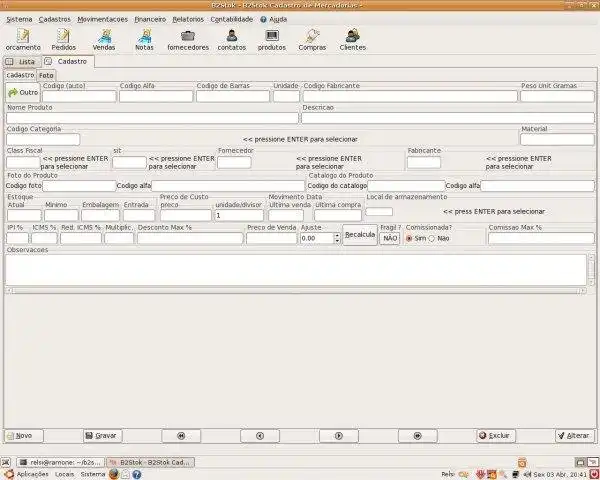Click the Novo button
The height and width of the screenshot is (480, 600).
tap(23, 436)
